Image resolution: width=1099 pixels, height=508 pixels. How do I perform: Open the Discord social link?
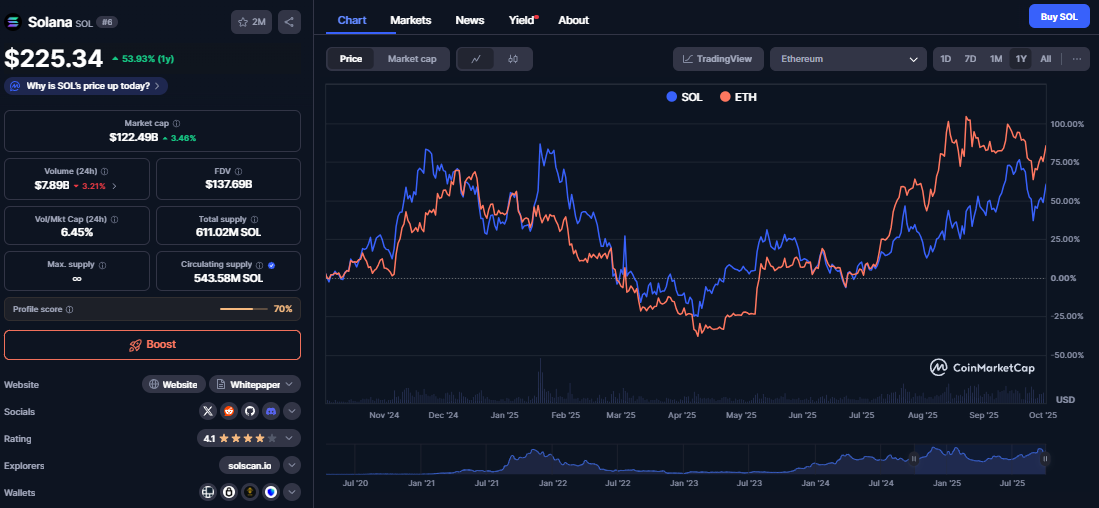pyautogui.click(x=271, y=411)
